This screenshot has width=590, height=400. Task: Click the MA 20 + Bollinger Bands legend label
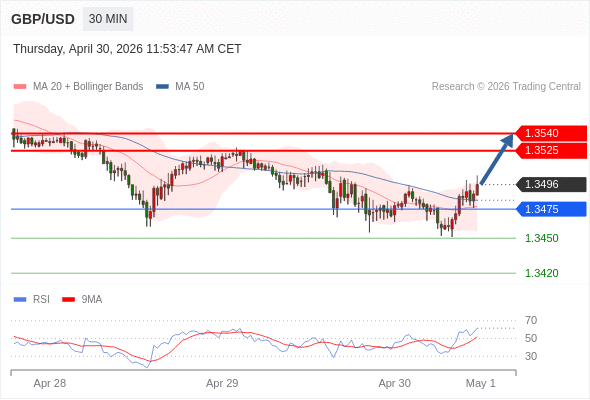click(88, 87)
